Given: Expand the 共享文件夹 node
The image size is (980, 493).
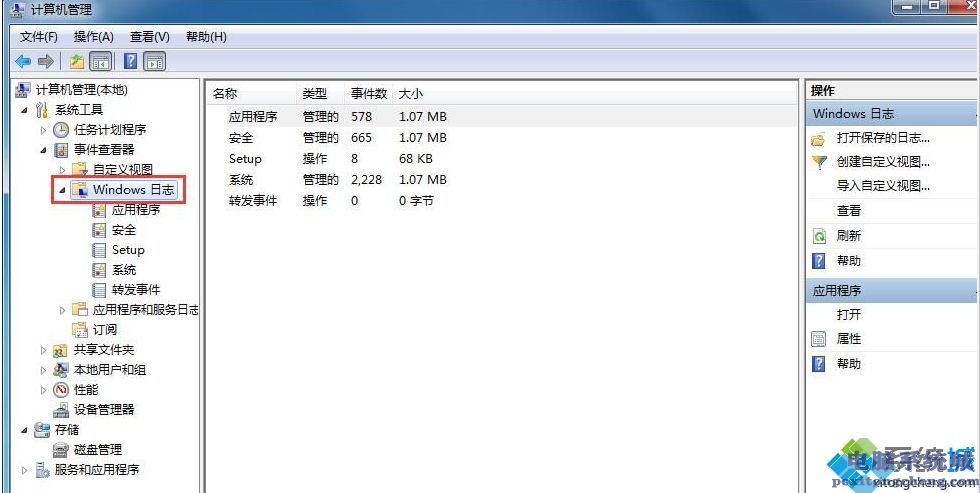Looking at the screenshot, I should coord(43,350).
